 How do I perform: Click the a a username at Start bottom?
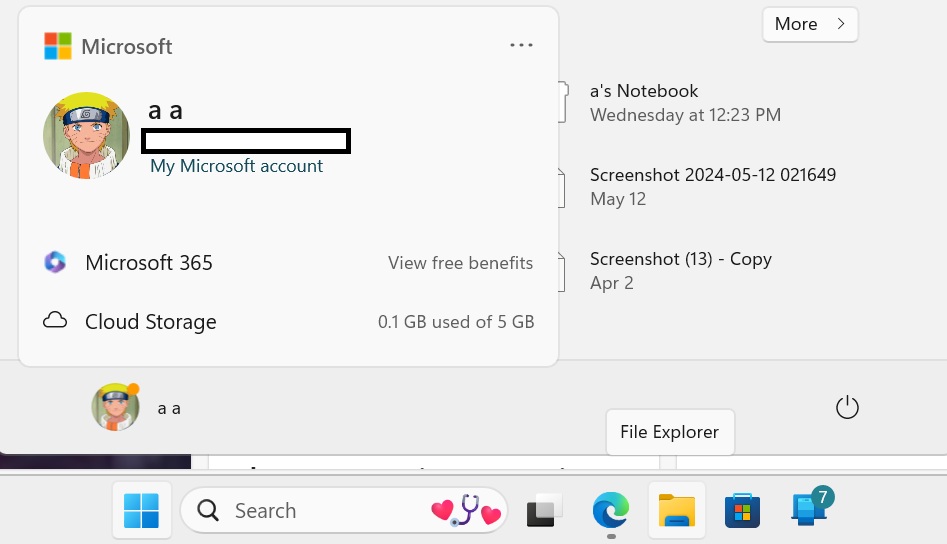coord(169,409)
